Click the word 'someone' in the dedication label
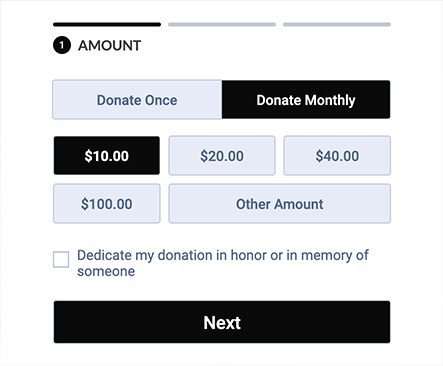Viewport: 443px width, 366px height. (106, 271)
